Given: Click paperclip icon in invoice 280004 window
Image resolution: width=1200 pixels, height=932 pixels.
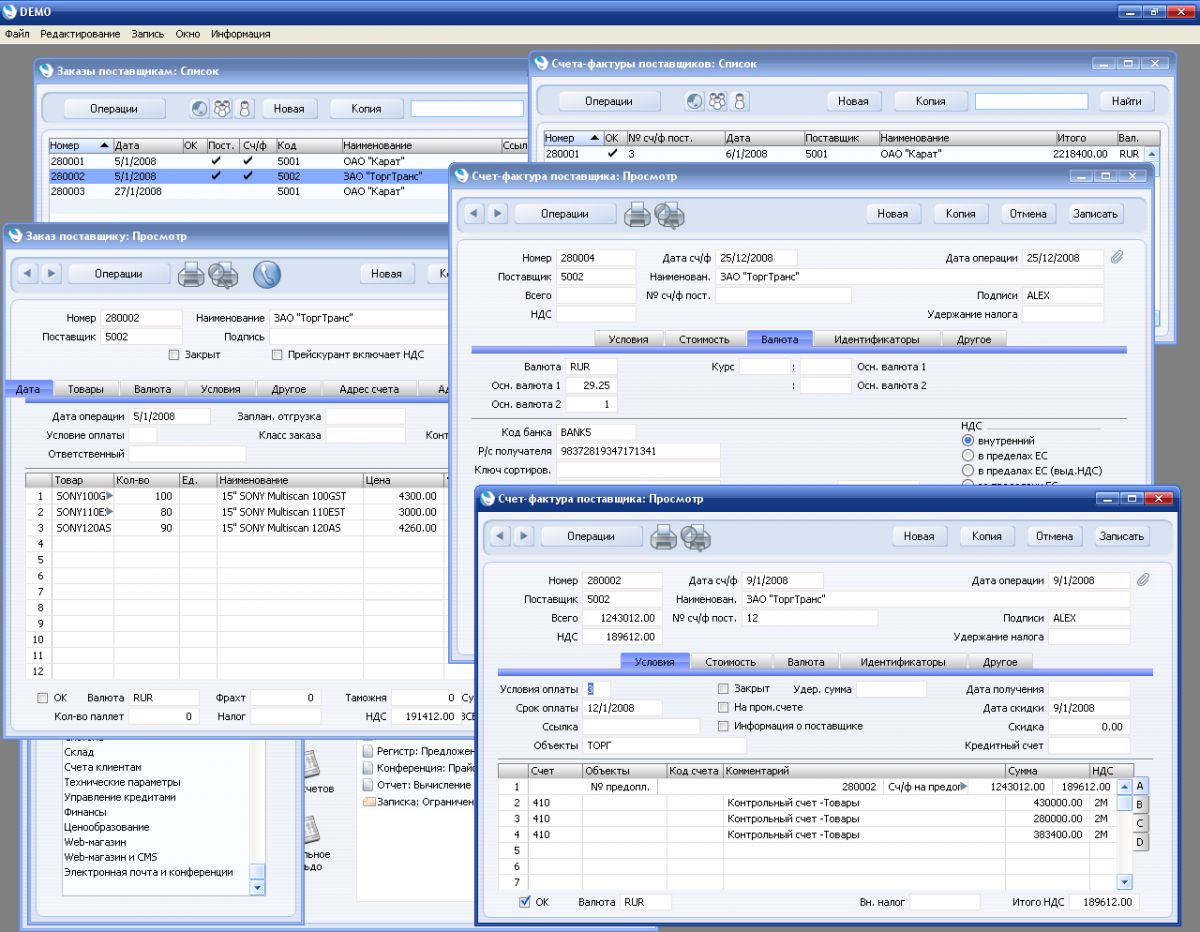Looking at the screenshot, I should pyautogui.click(x=1118, y=257).
